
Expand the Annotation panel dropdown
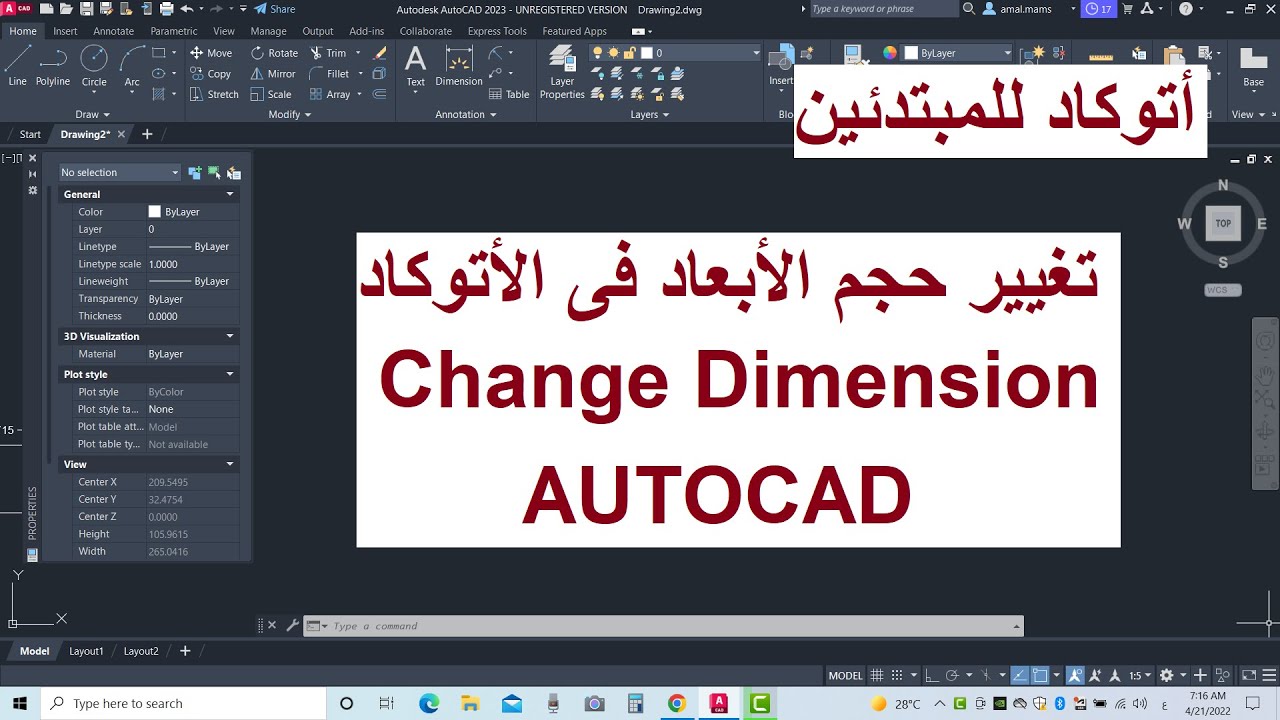click(x=466, y=115)
